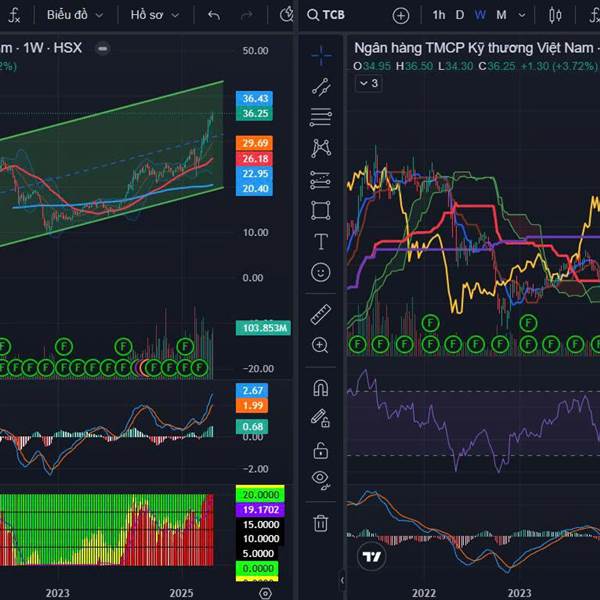The height and width of the screenshot is (600, 600).
Task: Click the 36.25 current price label
Action: pos(254,113)
